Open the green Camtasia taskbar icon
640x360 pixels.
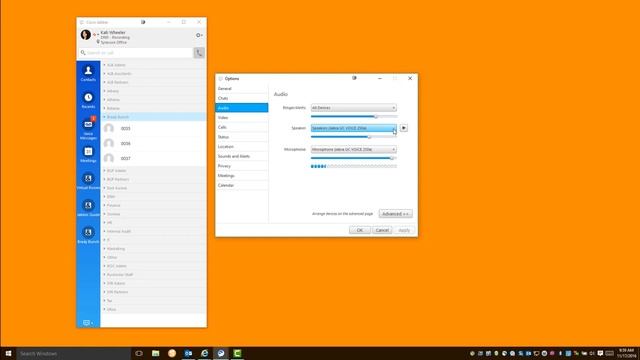[237, 353]
